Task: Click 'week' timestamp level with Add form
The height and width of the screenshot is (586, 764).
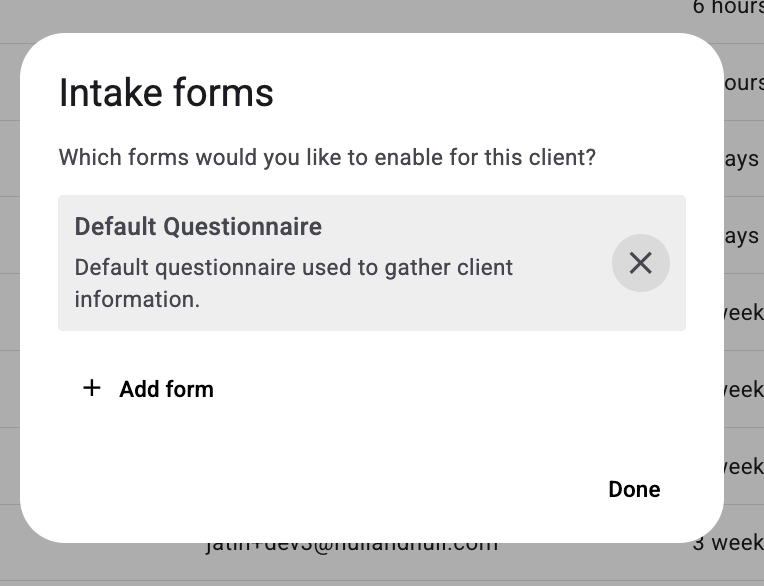Action: 743,389
